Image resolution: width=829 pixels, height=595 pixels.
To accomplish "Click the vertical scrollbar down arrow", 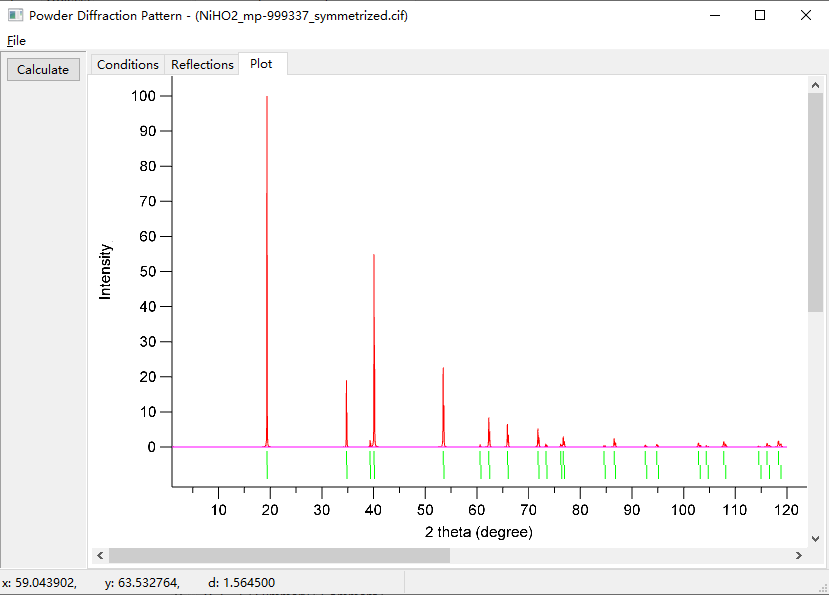I will pos(815,537).
